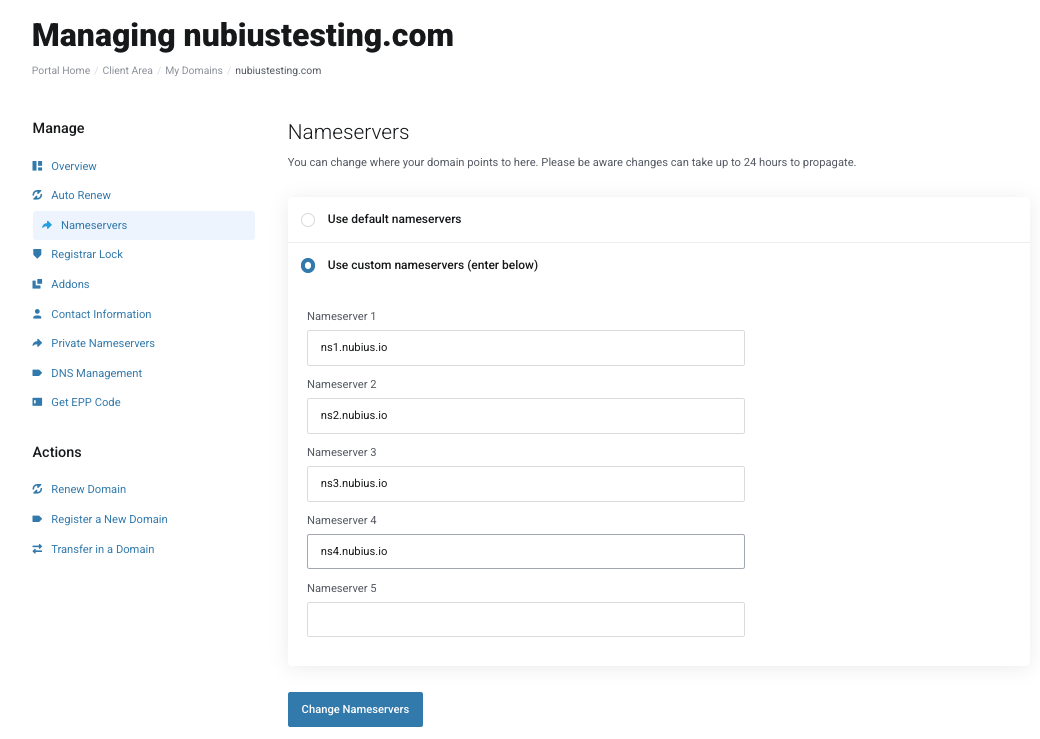Click the Registrar Lock shield icon
Viewport: 1040px width, 739px height.
37,254
